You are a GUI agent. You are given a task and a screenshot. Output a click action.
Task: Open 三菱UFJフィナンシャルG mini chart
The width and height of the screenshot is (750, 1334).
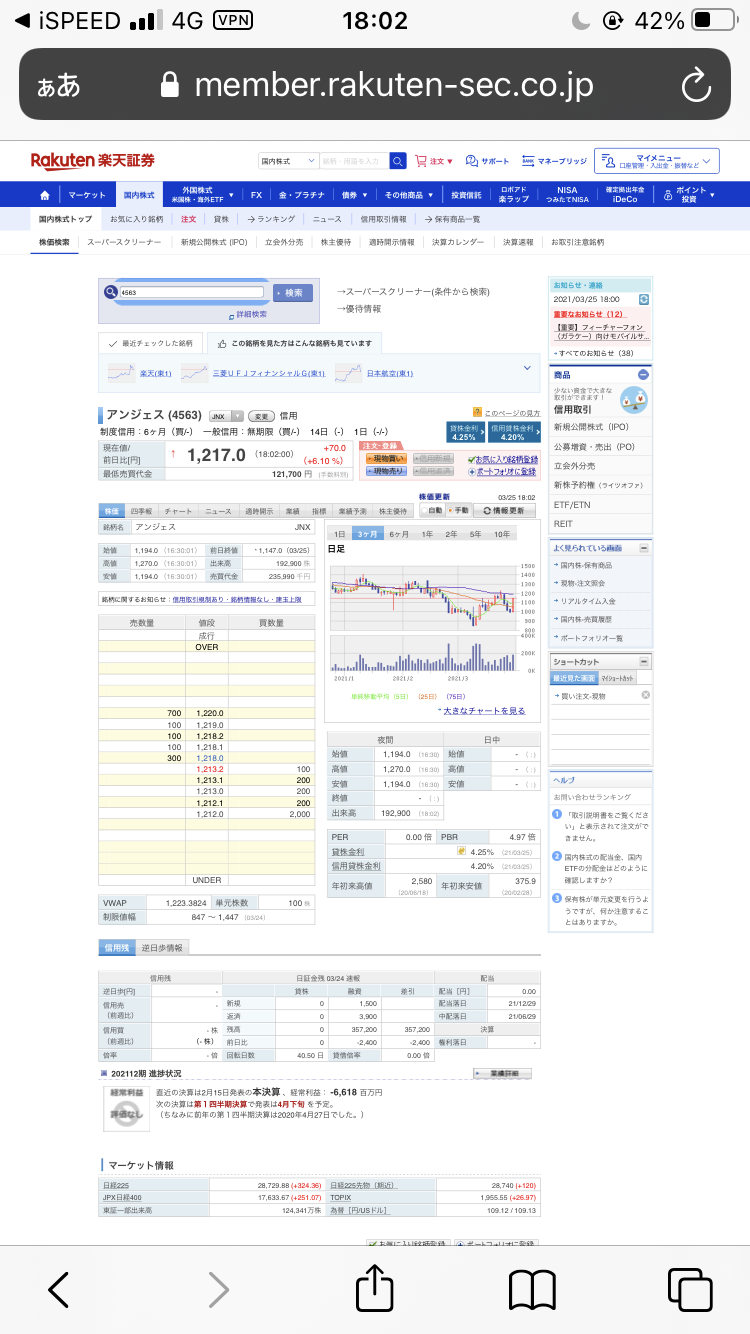(x=195, y=372)
